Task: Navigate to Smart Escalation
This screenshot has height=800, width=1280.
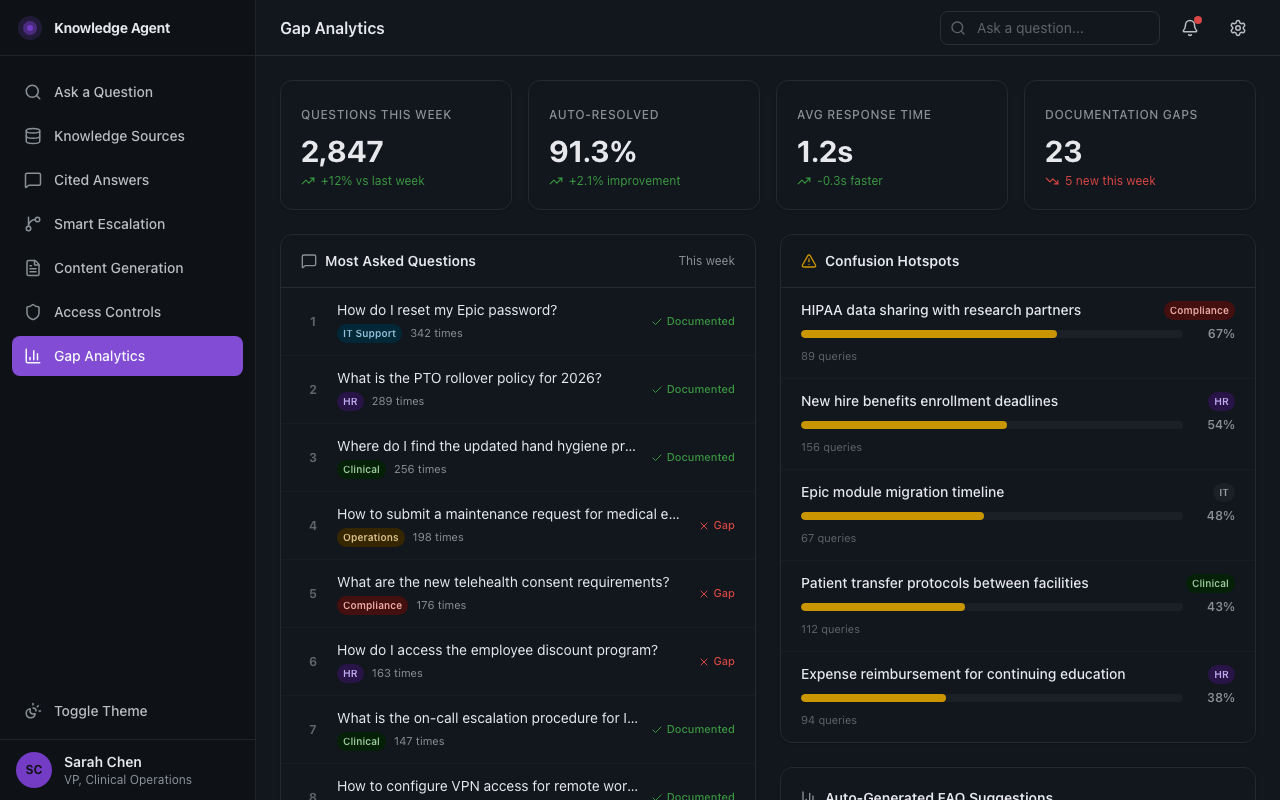Action: [110, 224]
